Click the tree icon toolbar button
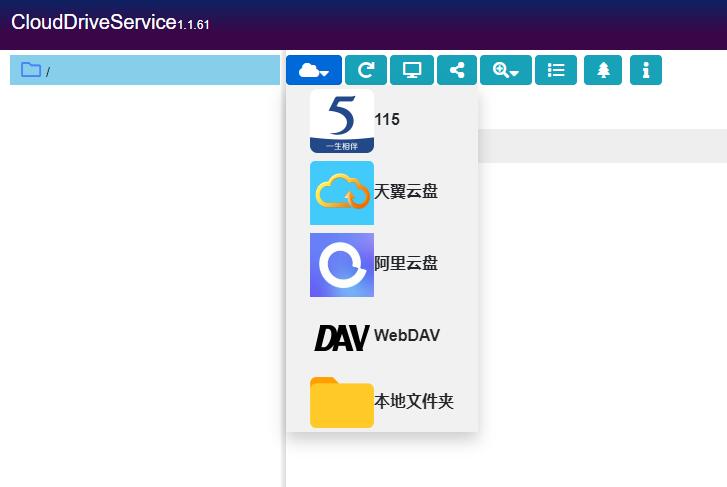The width and height of the screenshot is (727, 487). point(603,70)
